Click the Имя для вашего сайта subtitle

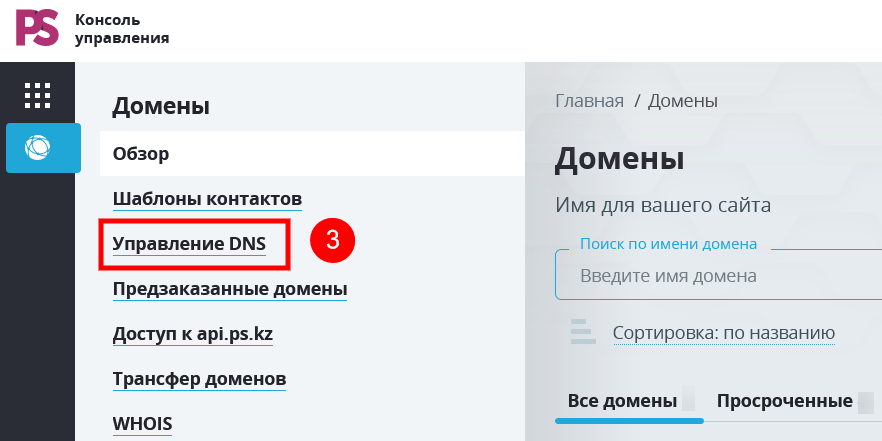point(663,205)
